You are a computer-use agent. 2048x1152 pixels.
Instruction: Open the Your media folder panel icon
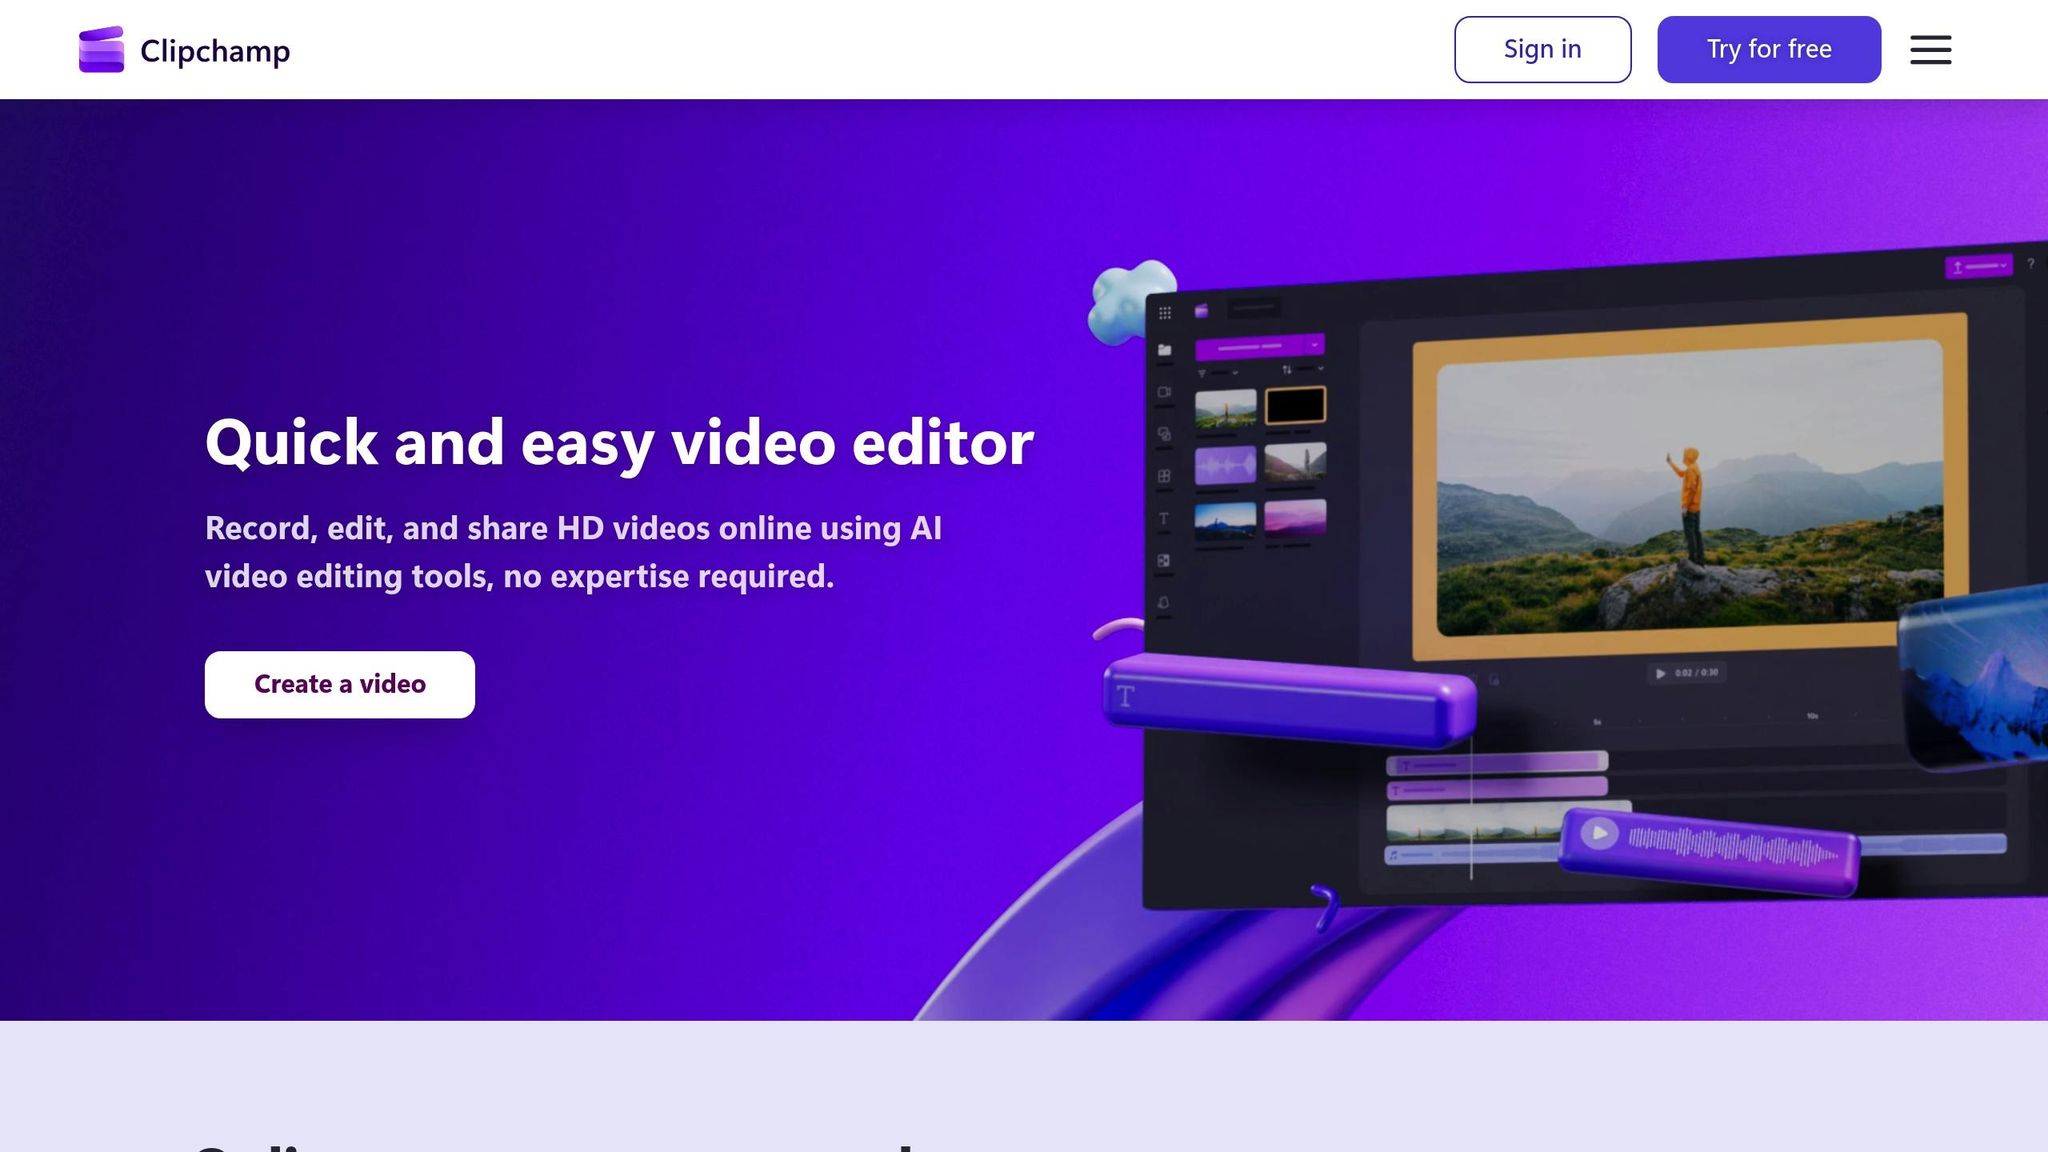click(x=1163, y=347)
